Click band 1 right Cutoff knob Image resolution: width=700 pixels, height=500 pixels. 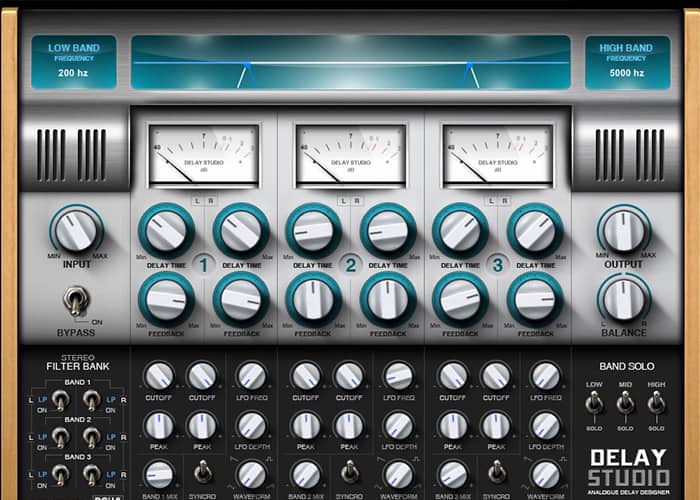click(x=202, y=376)
